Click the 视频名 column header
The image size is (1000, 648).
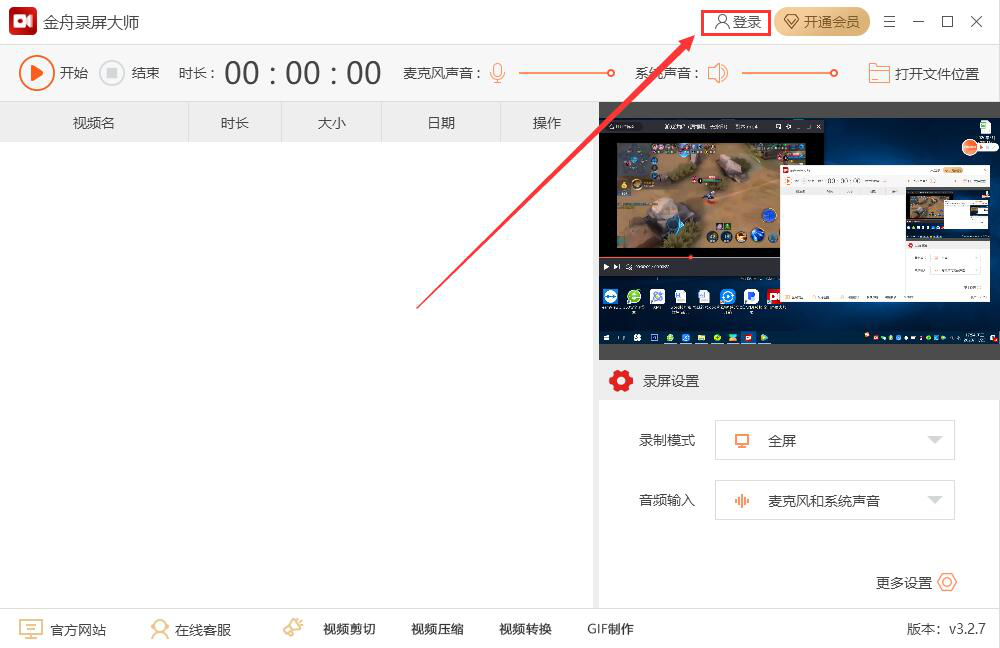94,122
